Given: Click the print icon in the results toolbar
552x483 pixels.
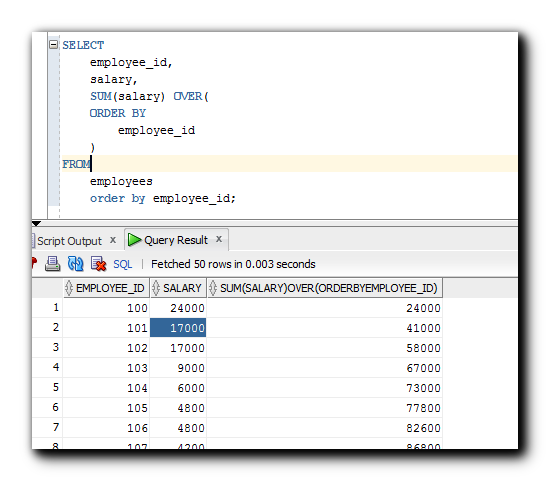Looking at the screenshot, I should (52, 264).
